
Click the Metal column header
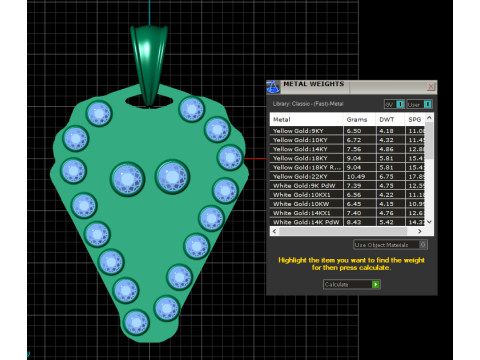(306, 119)
